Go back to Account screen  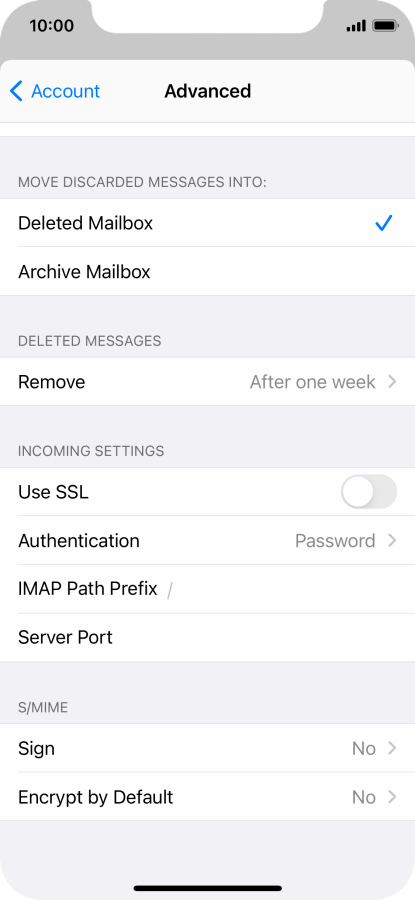(55, 91)
